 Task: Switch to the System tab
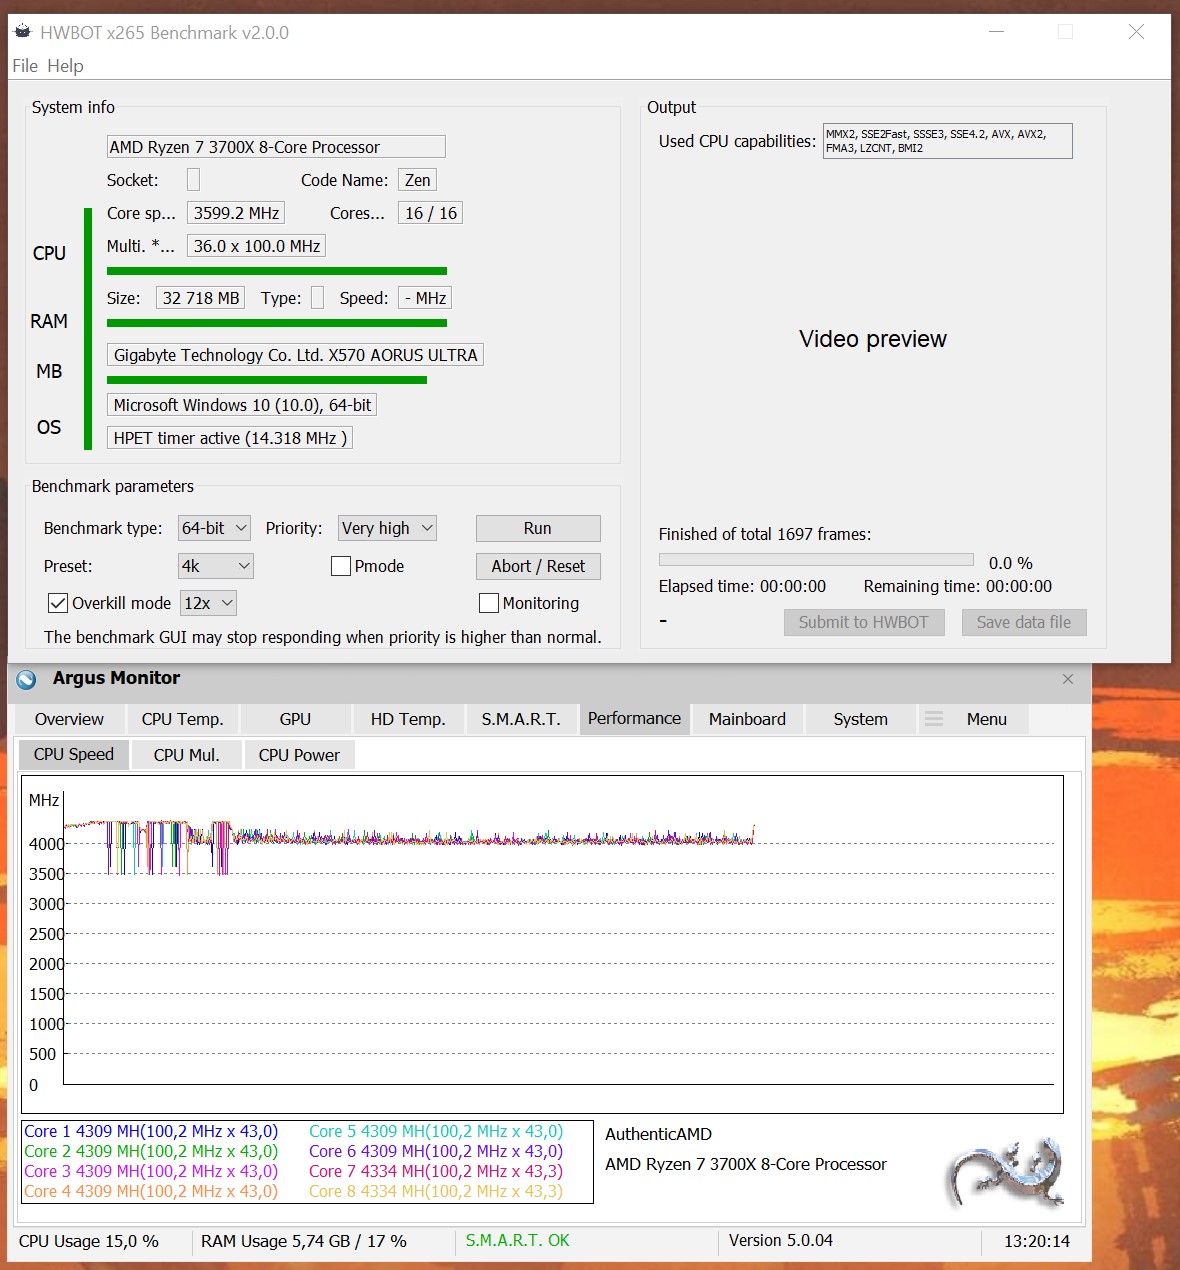pyautogui.click(x=860, y=719)
